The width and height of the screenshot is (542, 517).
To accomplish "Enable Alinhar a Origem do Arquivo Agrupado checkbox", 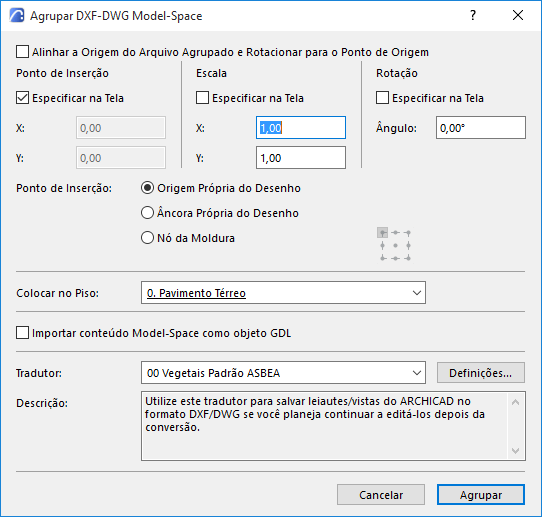I will (x=22, y=52).
